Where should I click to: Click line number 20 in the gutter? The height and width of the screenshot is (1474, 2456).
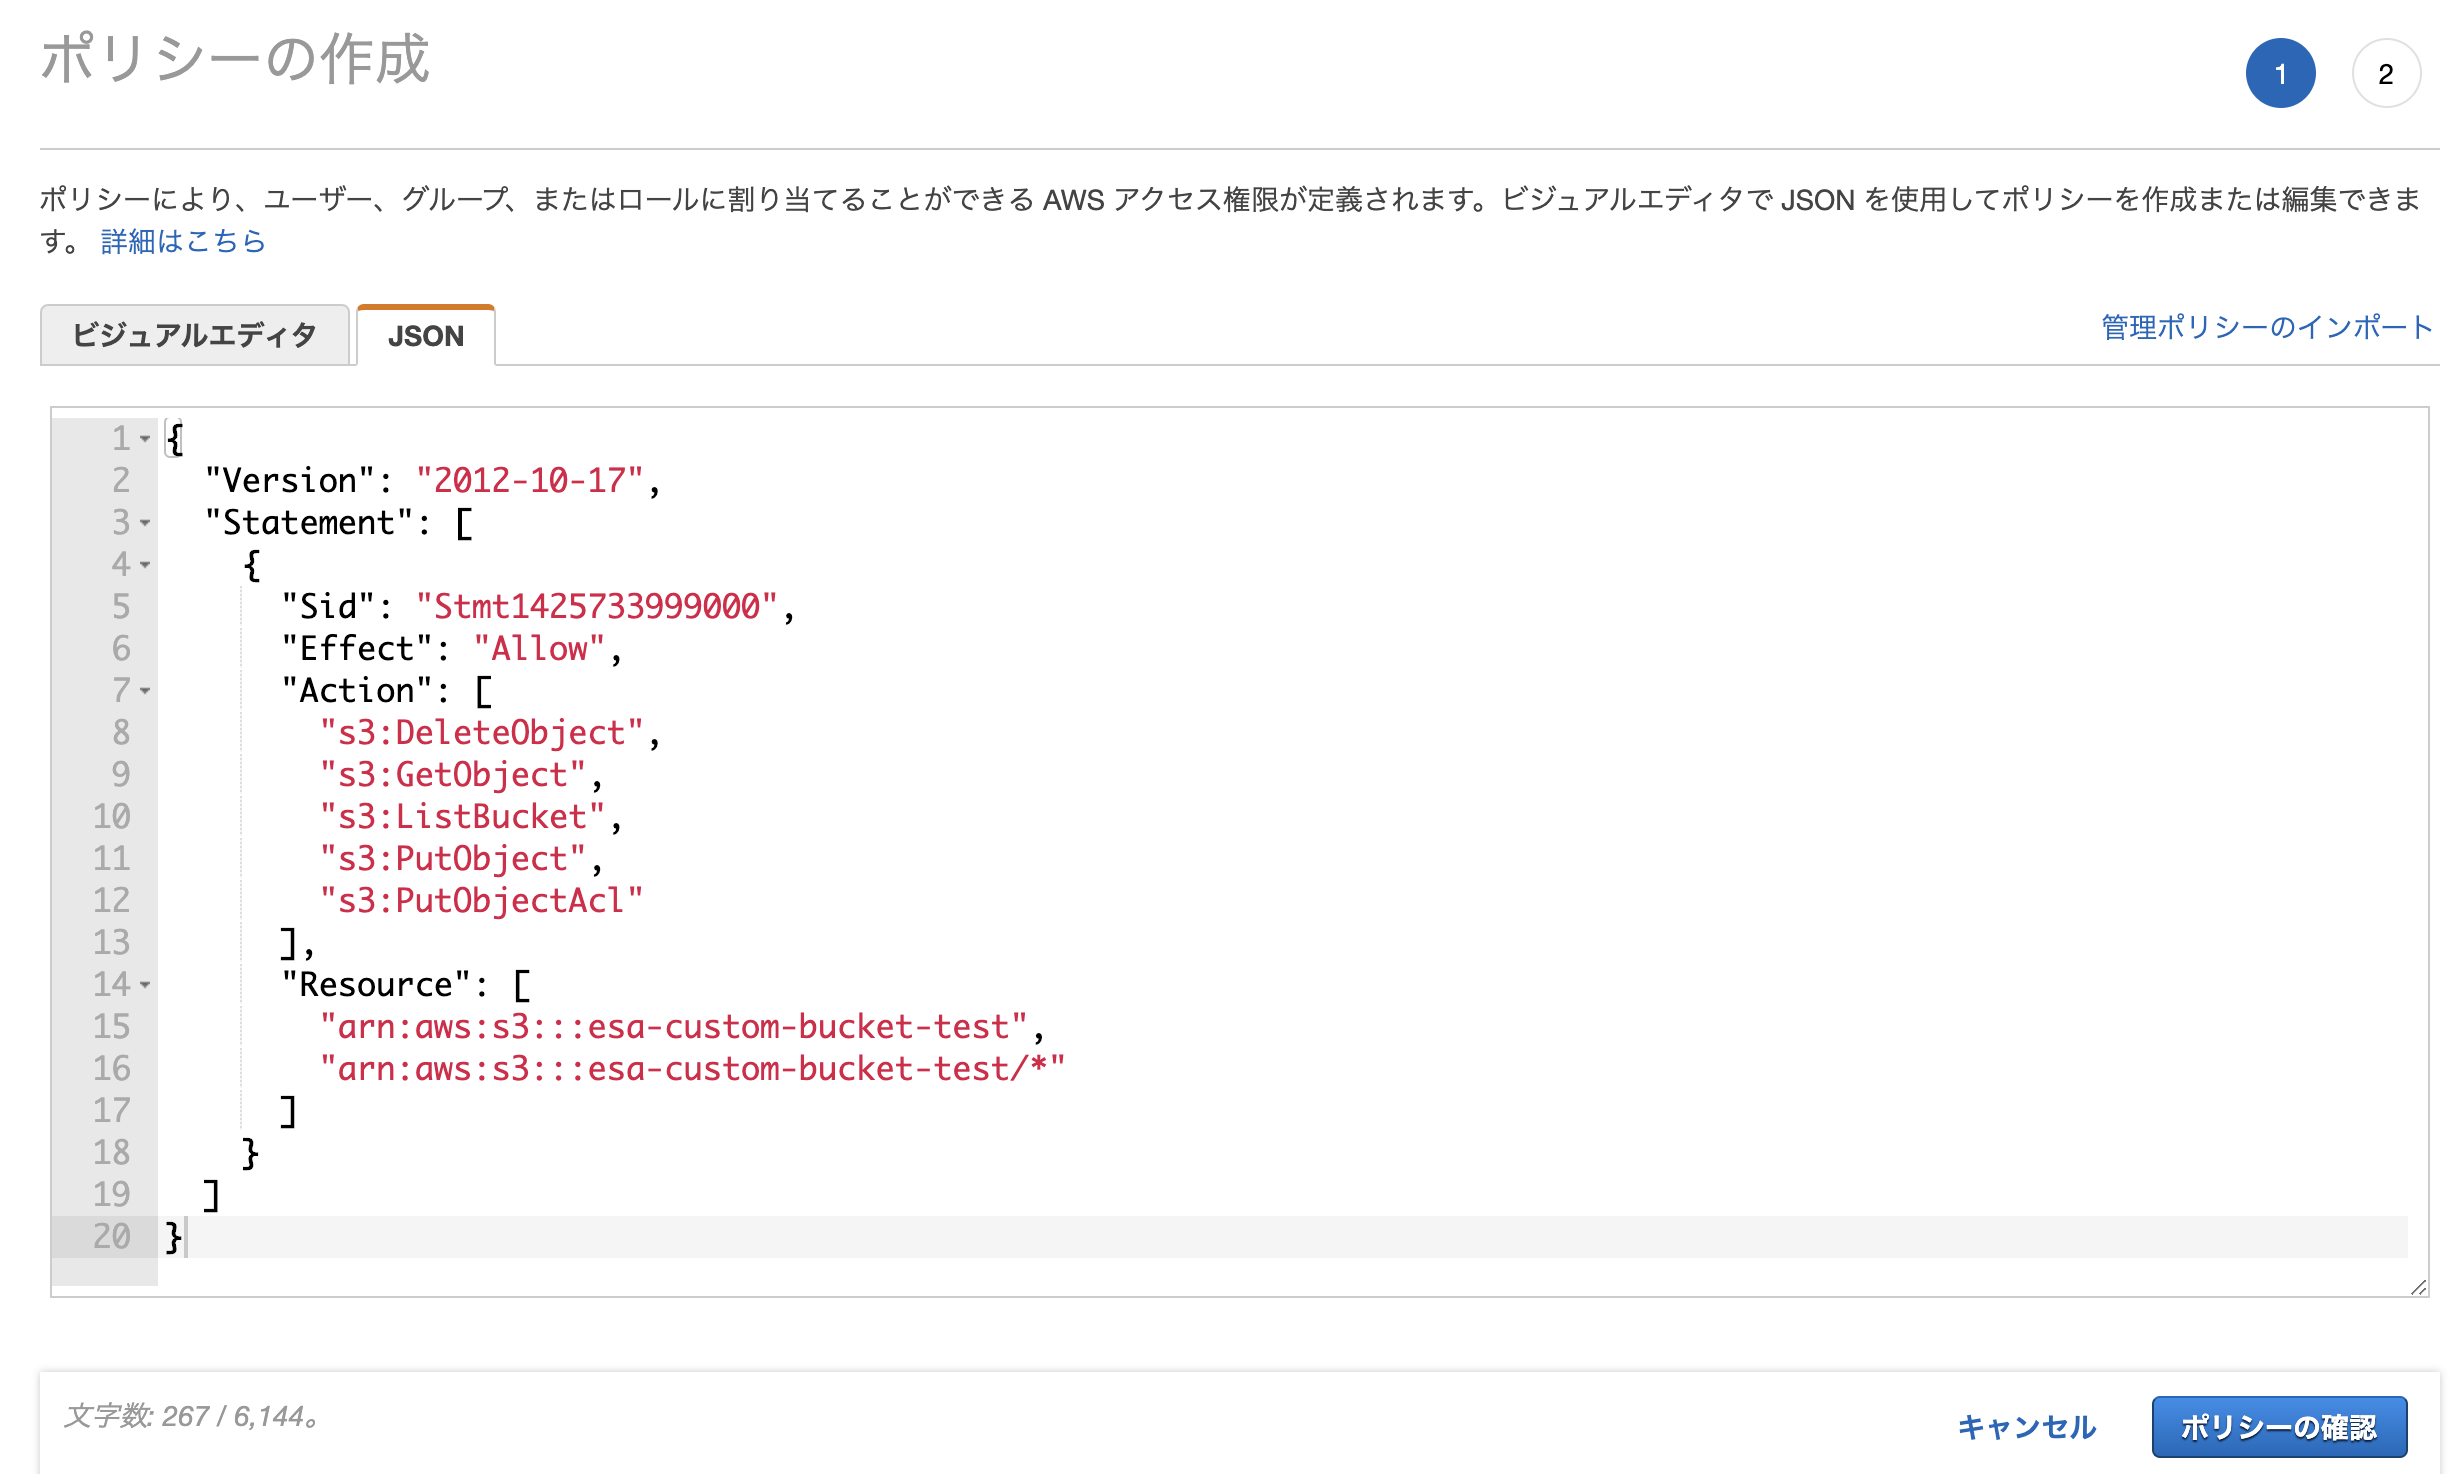pyautogui.click(x=112, y=1237)
